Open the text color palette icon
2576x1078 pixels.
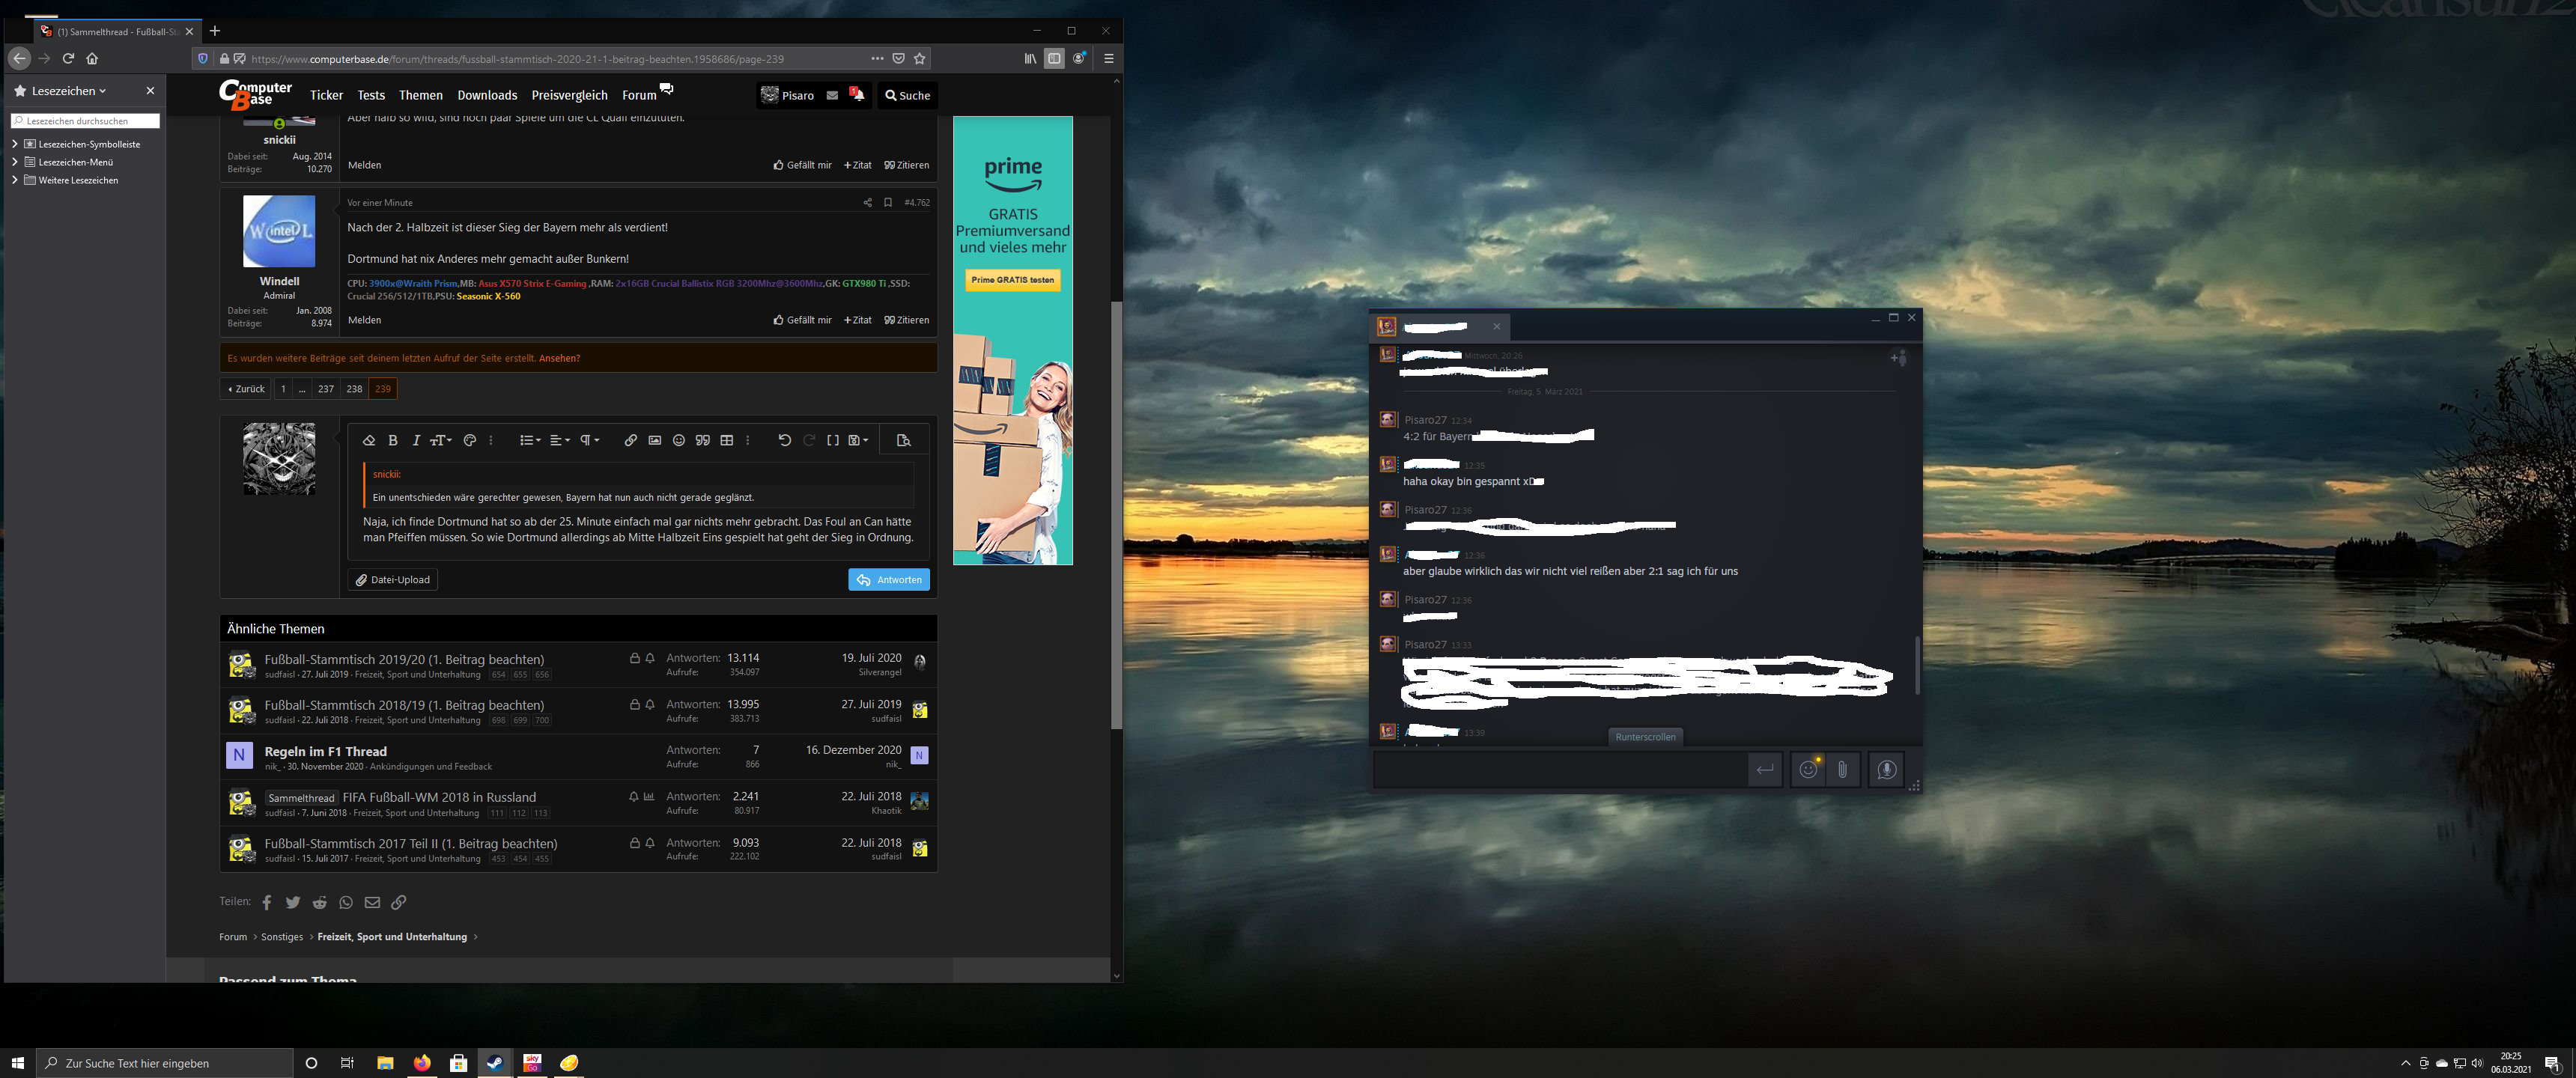pos(469,440)
